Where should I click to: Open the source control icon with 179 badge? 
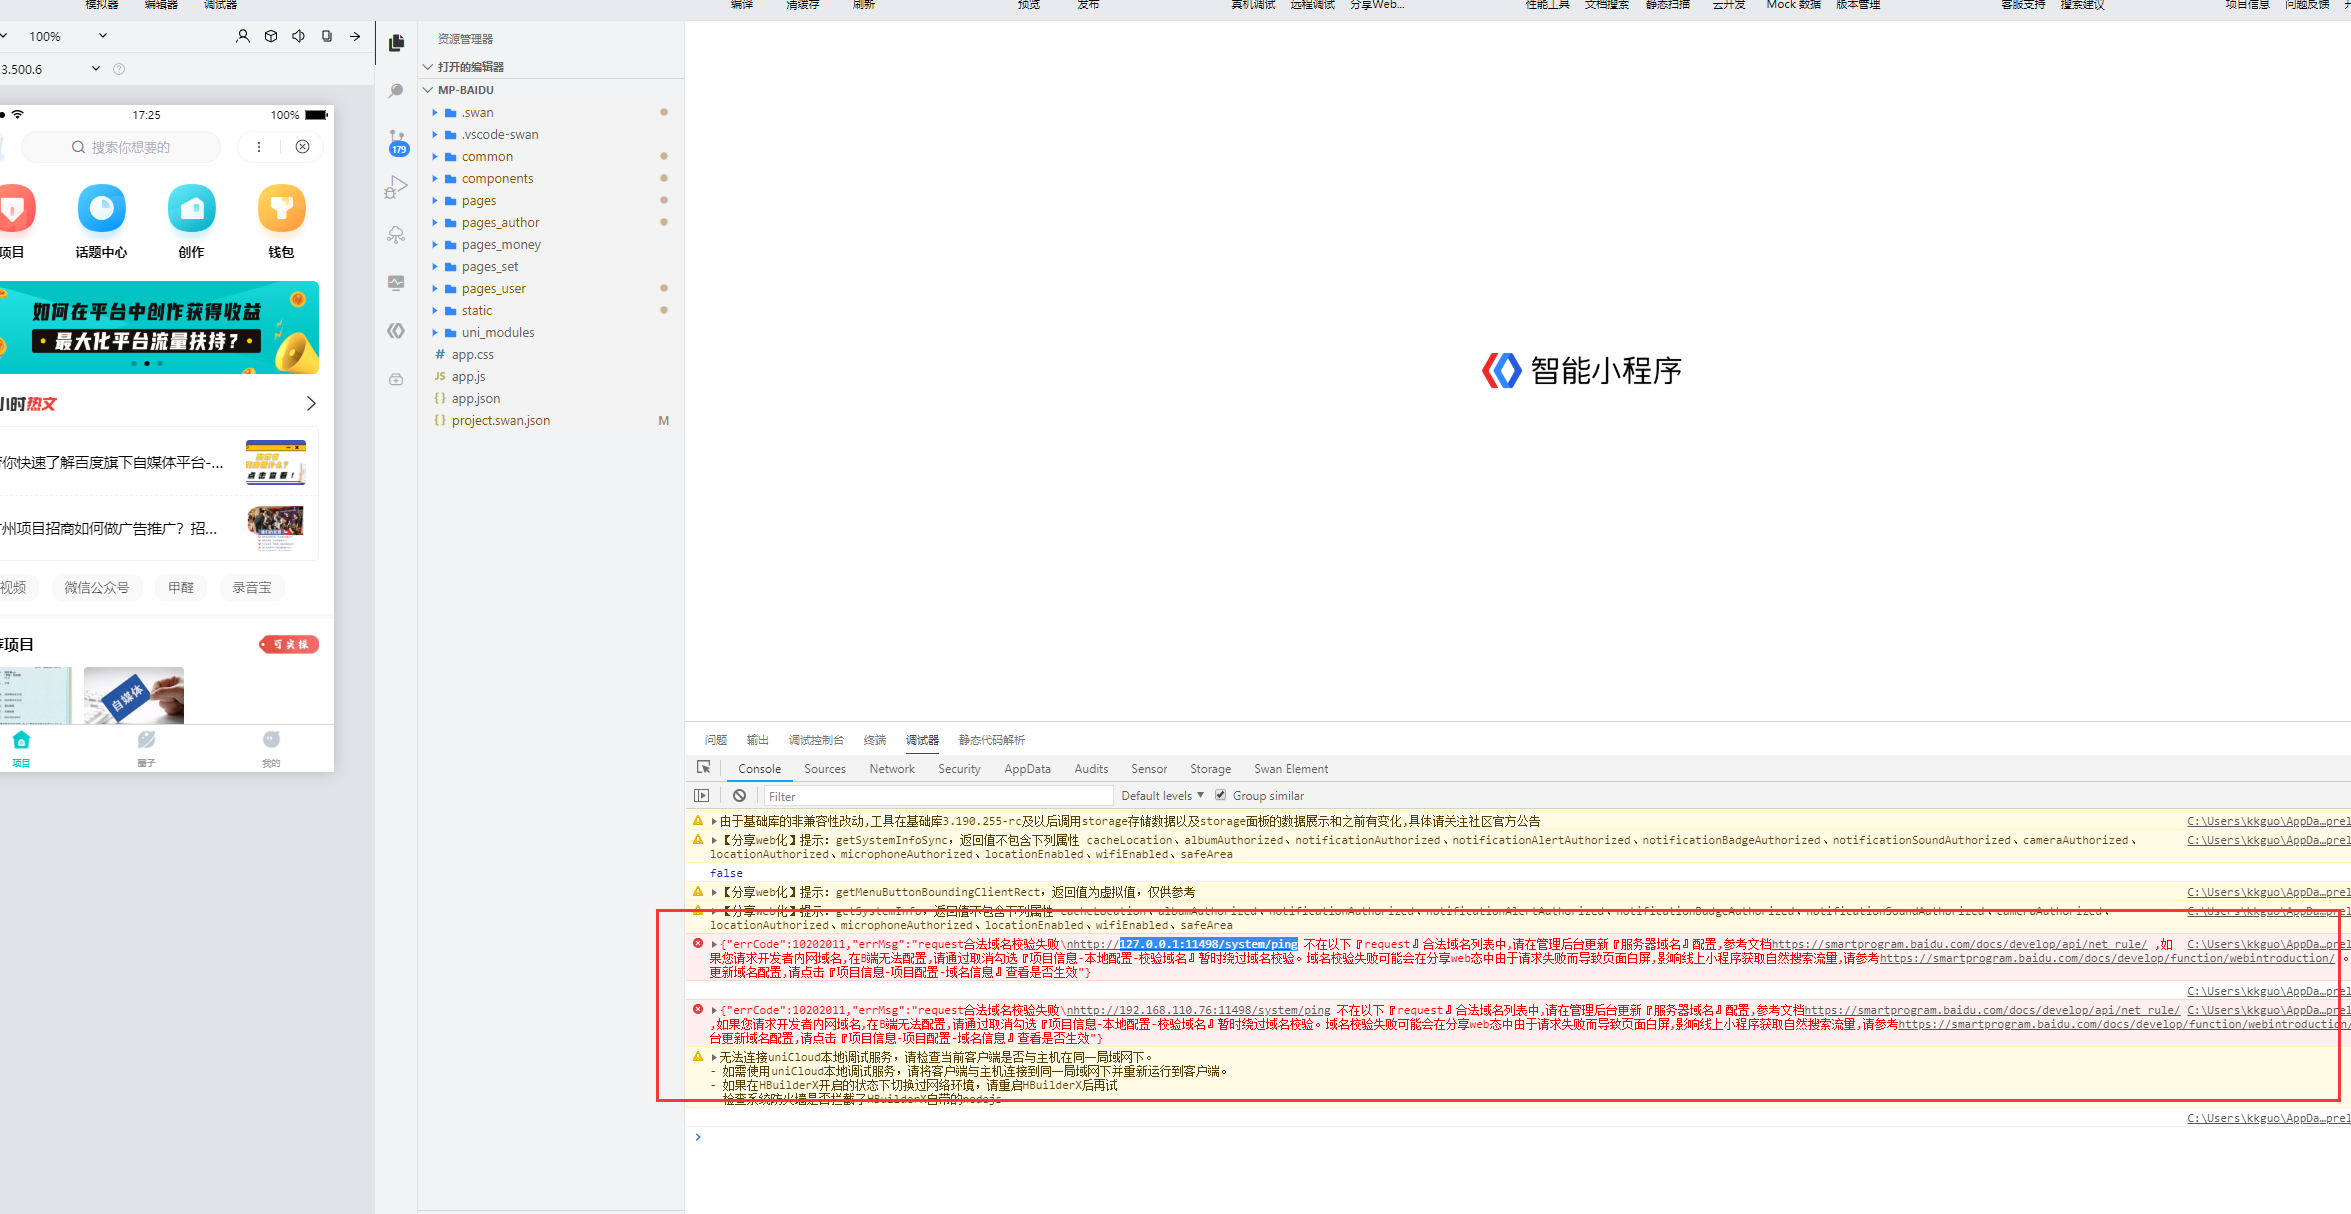pos(398,141)
